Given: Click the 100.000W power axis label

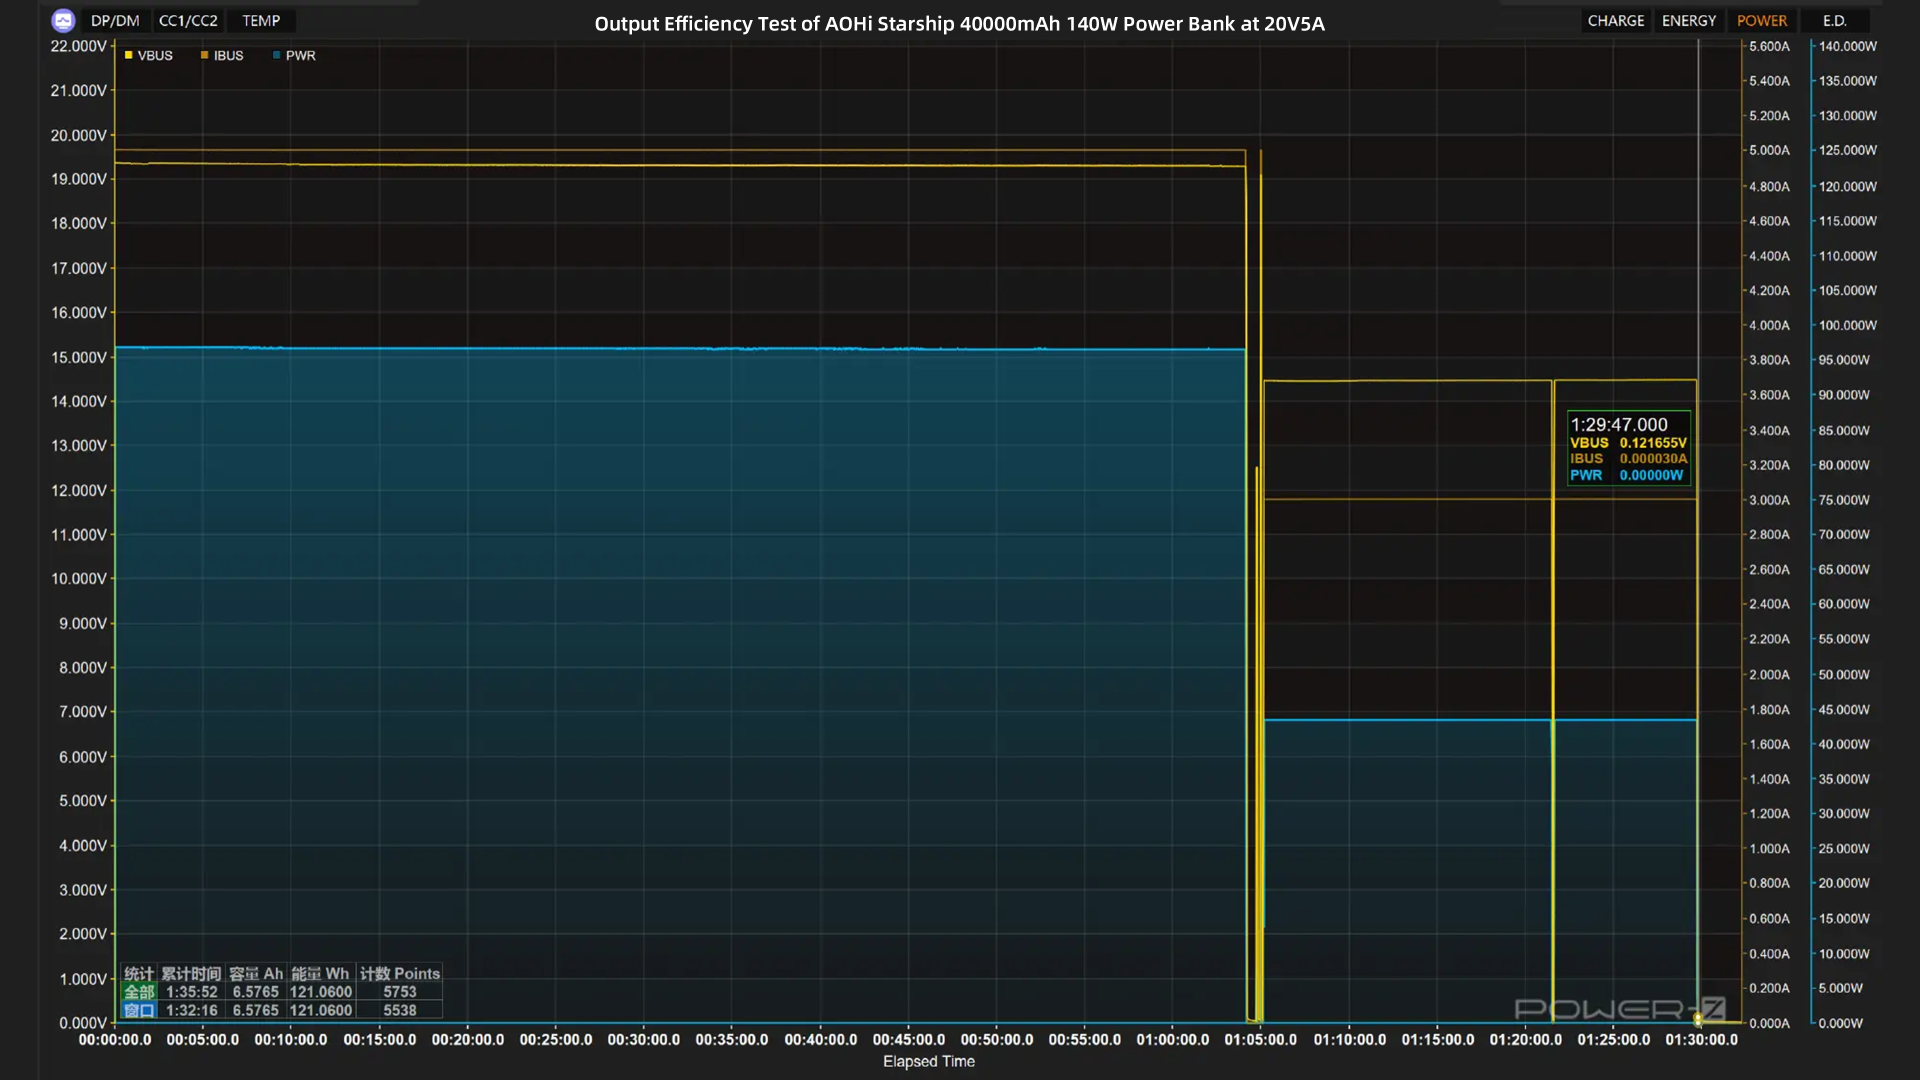Looking at the screenshot, I should coord(1848,325).
